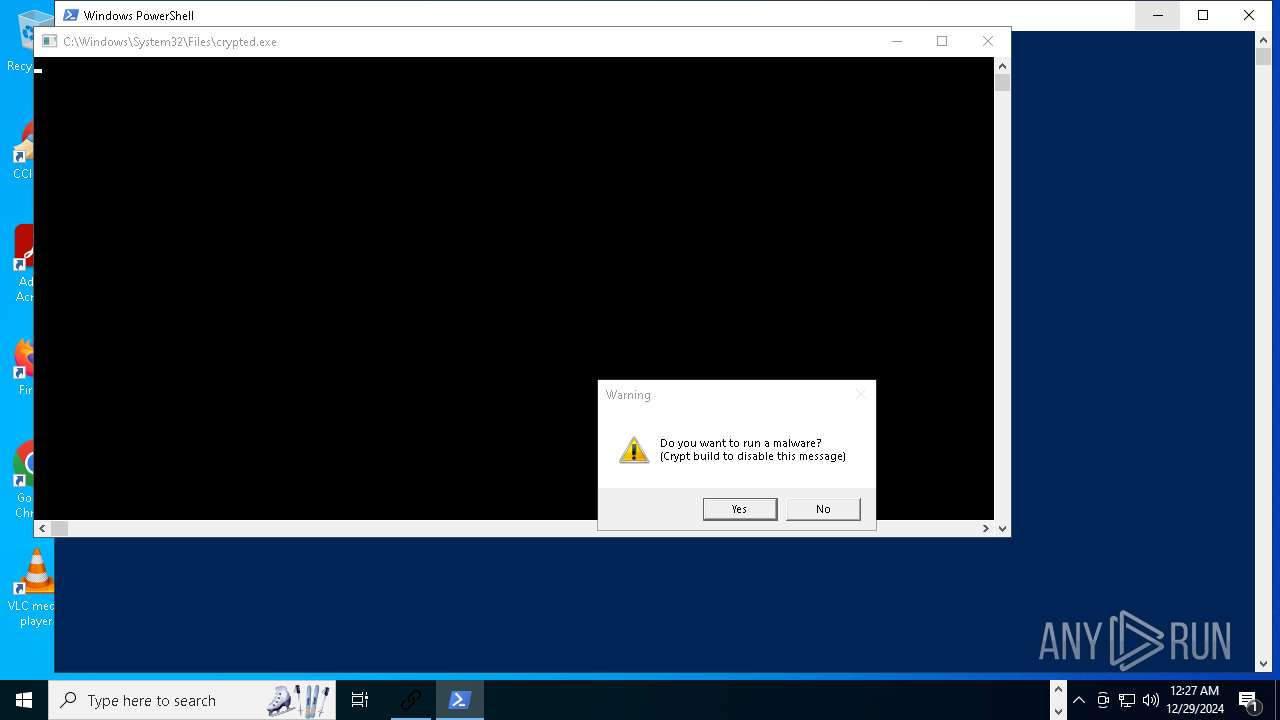1280x720 pixels.
Task: Click console vertical scrollbar up arrow
Action: click(x=1002, y=65)
